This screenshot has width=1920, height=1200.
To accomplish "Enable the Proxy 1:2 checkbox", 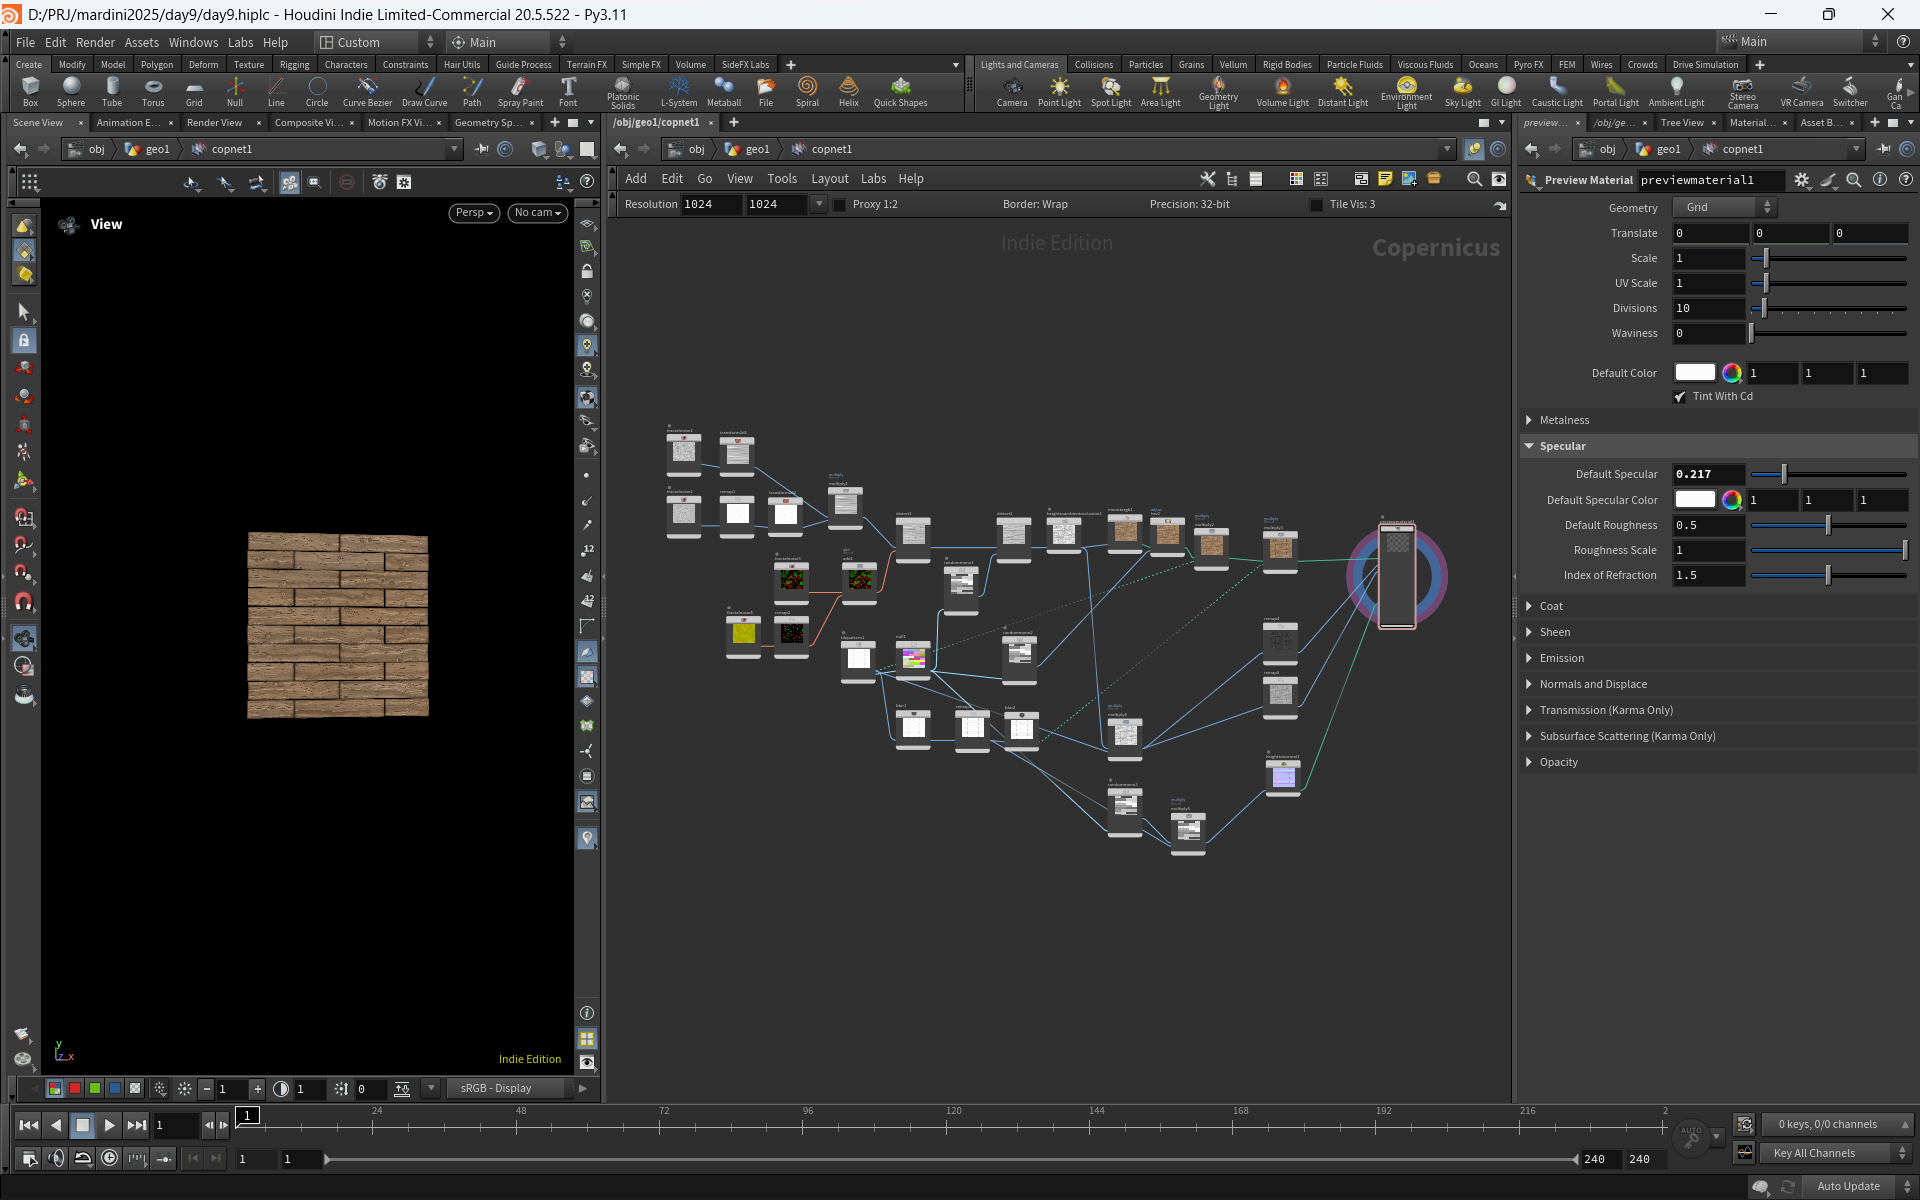I will tap(840, 205).
